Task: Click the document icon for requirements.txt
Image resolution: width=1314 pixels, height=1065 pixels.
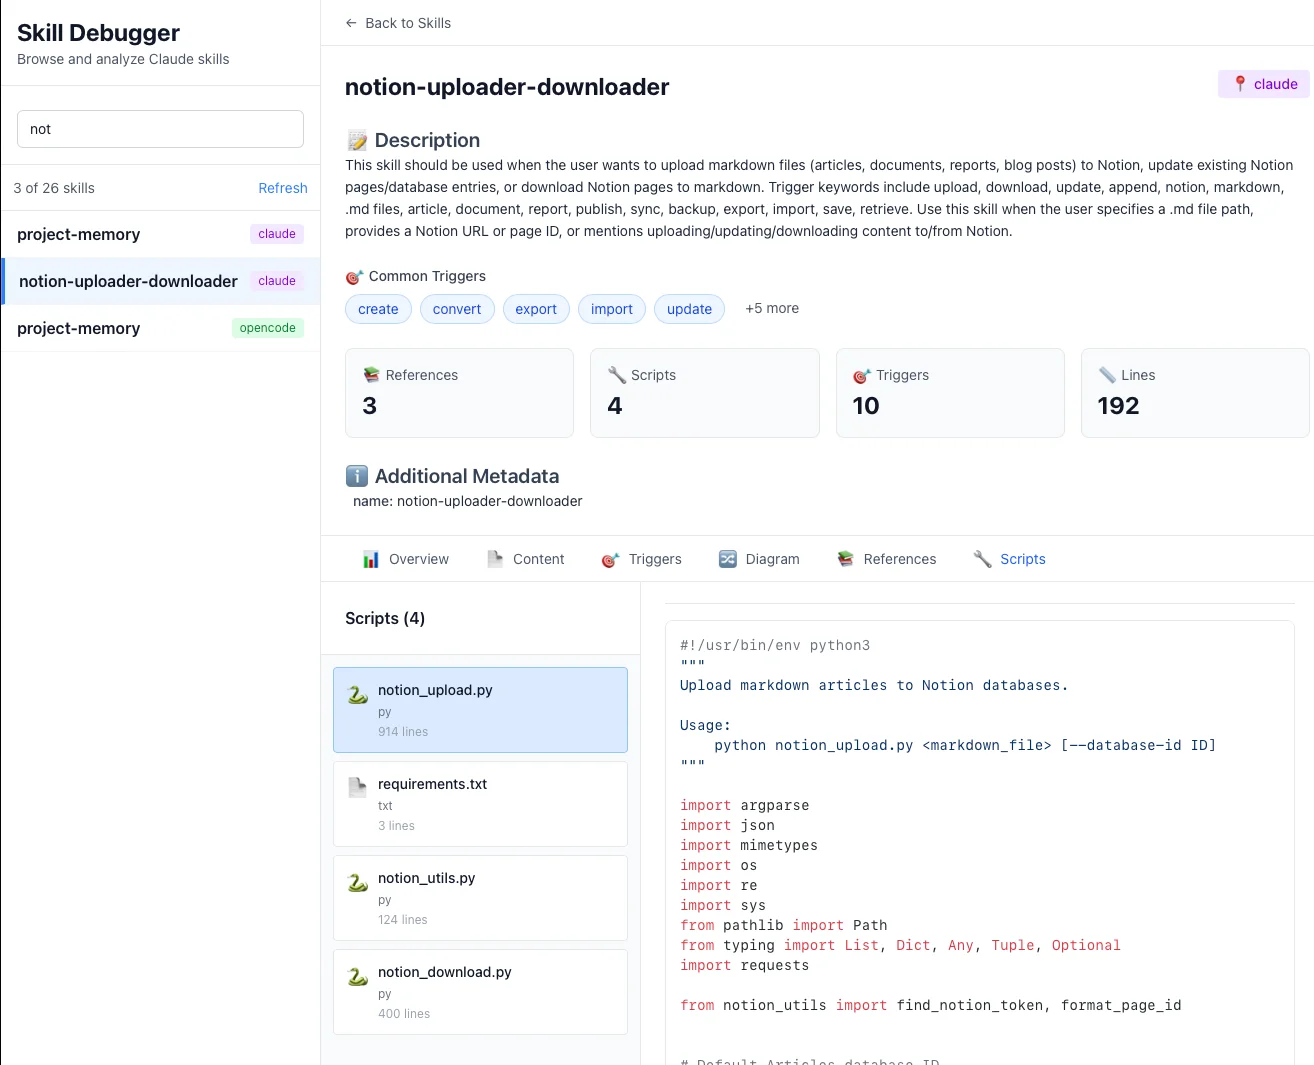Action: [357, 788]
